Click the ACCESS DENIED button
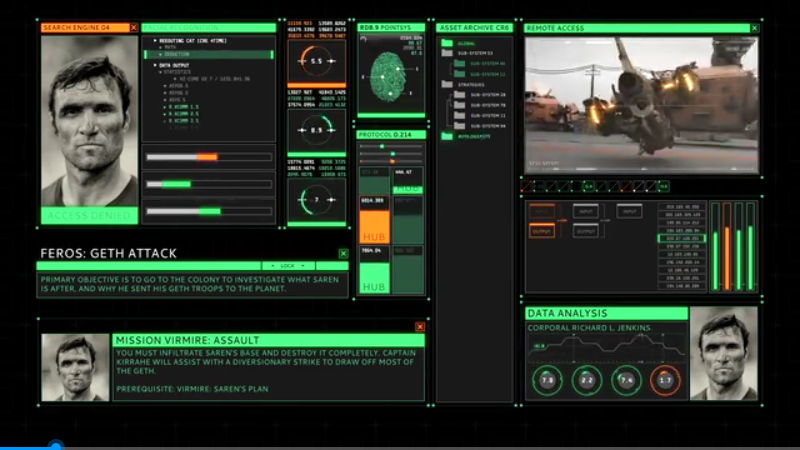The image size is (800, 450). (x=89, y=216)
